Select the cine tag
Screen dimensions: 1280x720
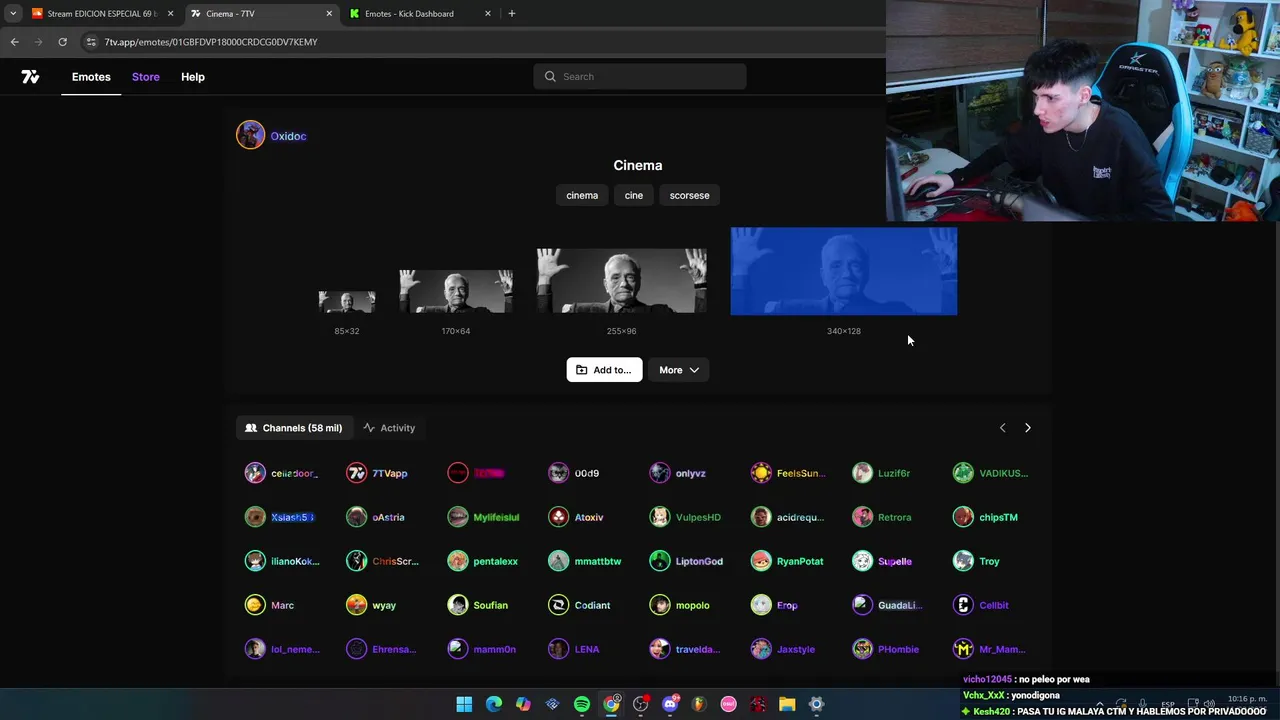click(634, 195)
